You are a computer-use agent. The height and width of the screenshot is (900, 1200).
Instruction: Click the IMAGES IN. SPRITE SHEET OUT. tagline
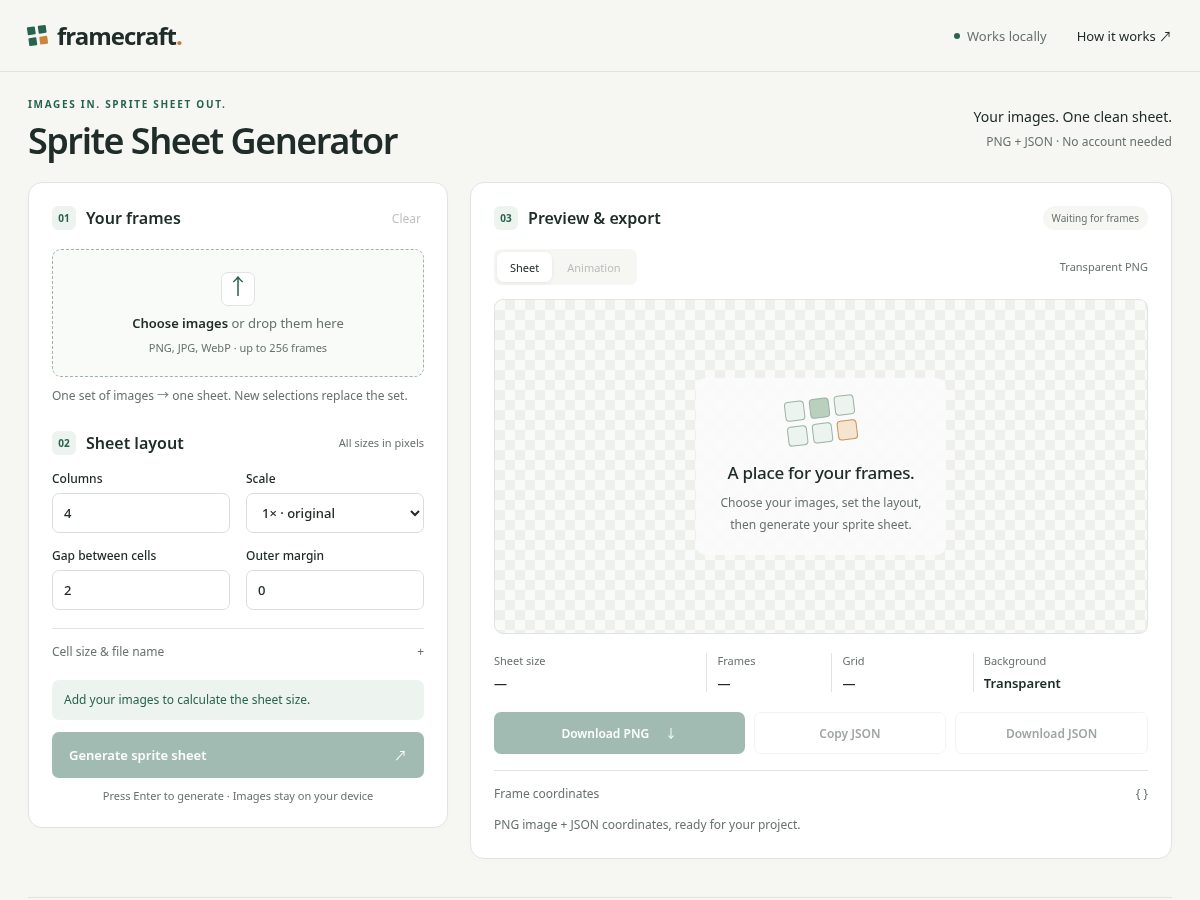tap(127, 104)
